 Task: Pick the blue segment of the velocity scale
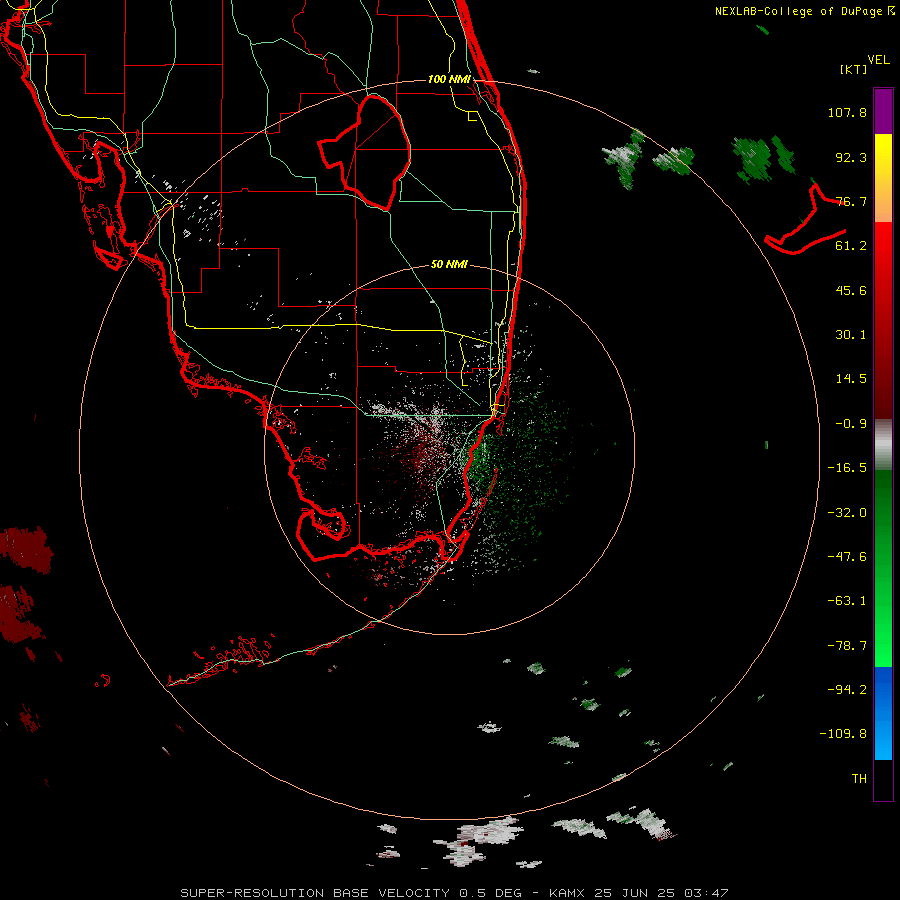point(883,713)
